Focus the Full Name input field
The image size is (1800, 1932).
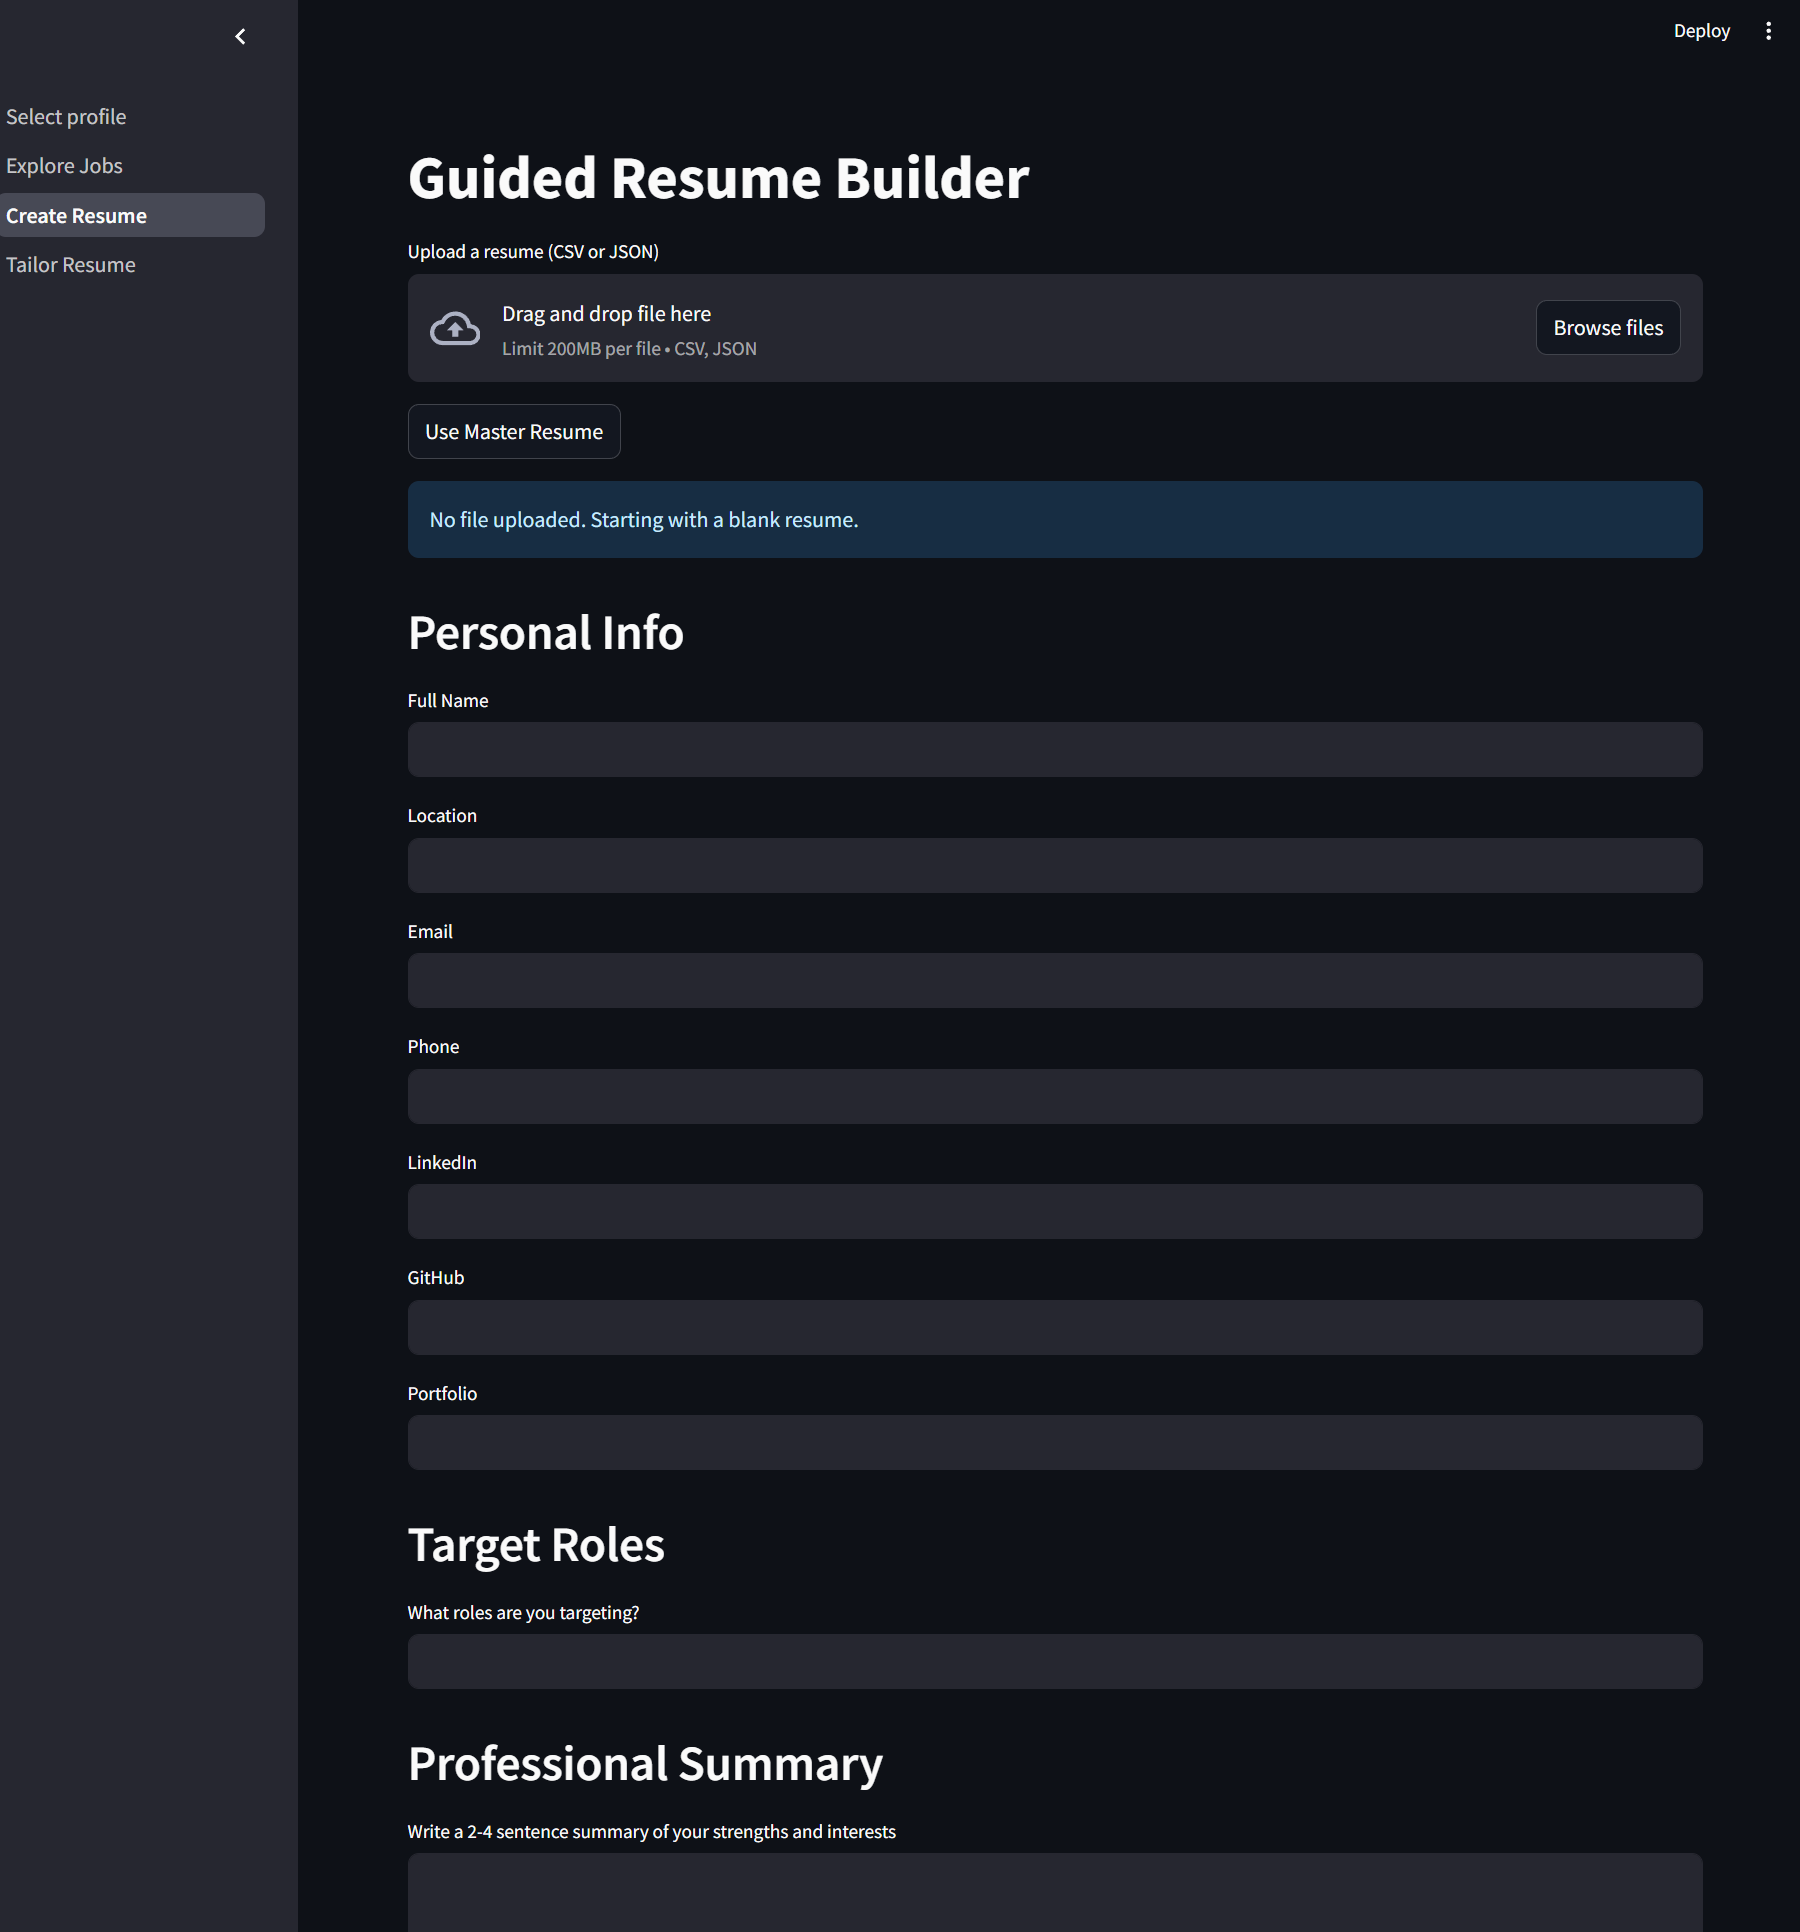pos(1054,750)
